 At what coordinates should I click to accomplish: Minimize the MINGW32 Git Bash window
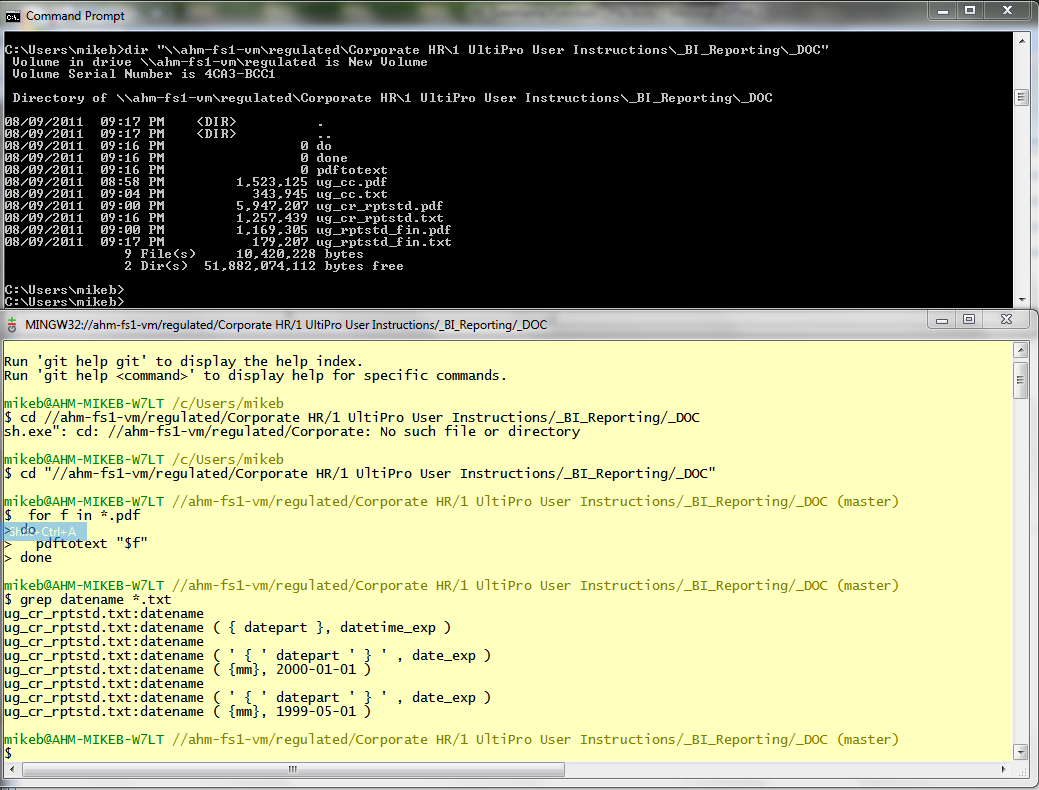click(941, 318)
